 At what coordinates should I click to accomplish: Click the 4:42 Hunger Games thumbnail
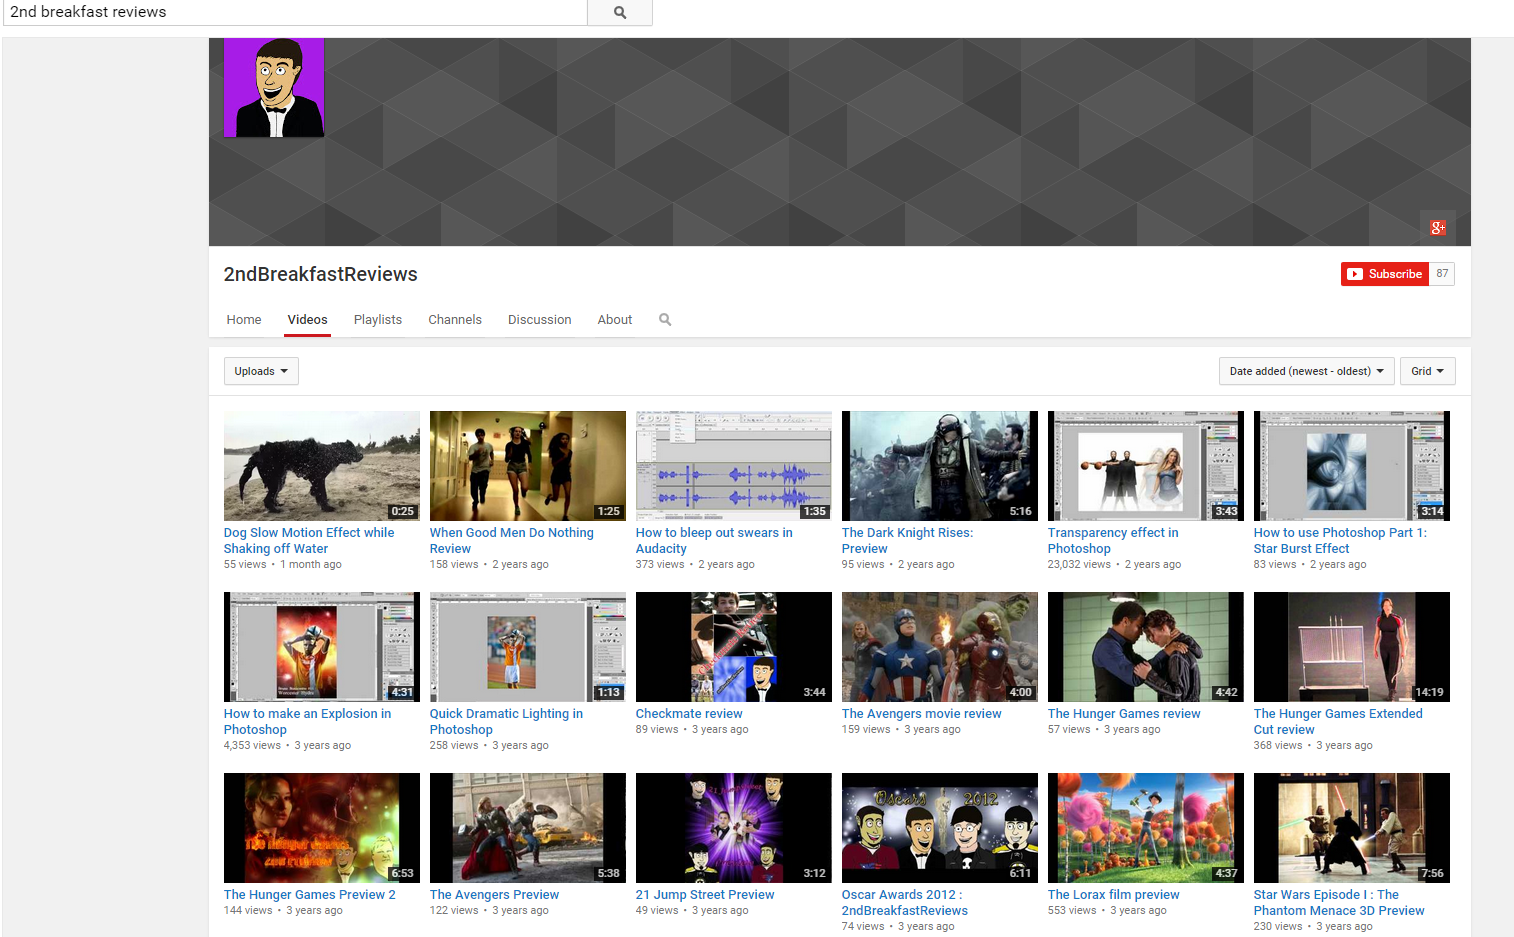point(1146,647)
